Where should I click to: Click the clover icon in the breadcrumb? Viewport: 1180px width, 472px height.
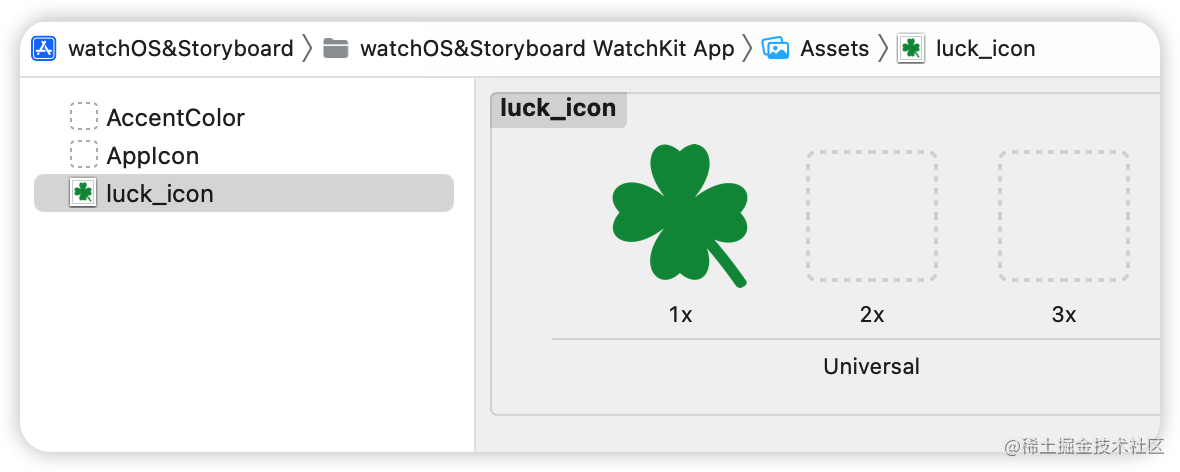(x=911, y=49)
